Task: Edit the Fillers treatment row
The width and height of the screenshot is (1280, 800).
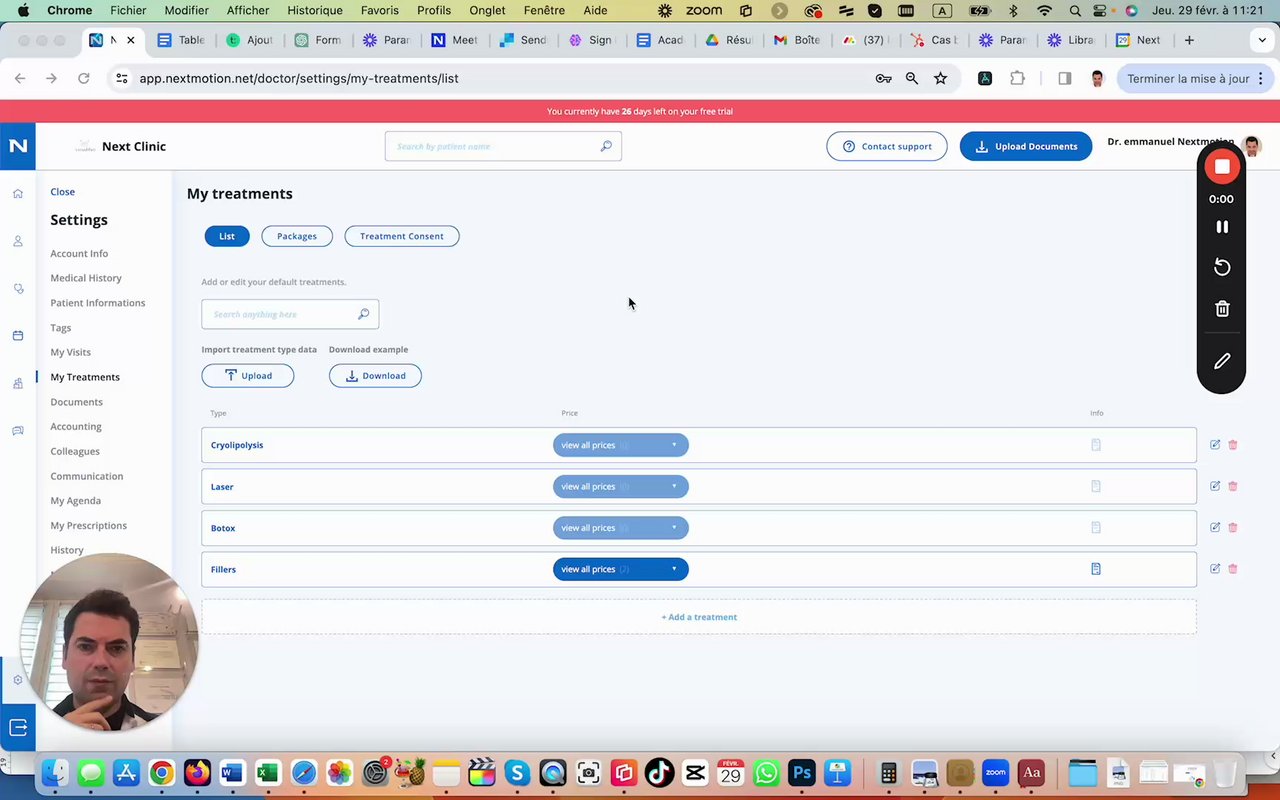Action: click(1215, 568)
